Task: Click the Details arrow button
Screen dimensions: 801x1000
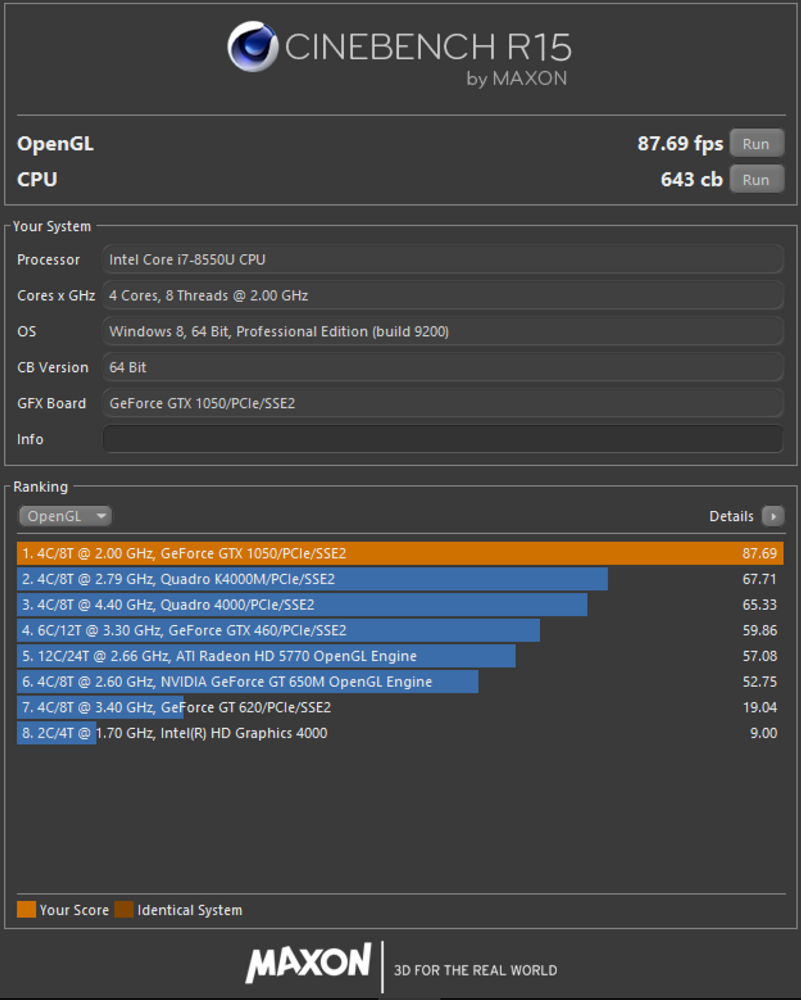Action: coord(773,515)
